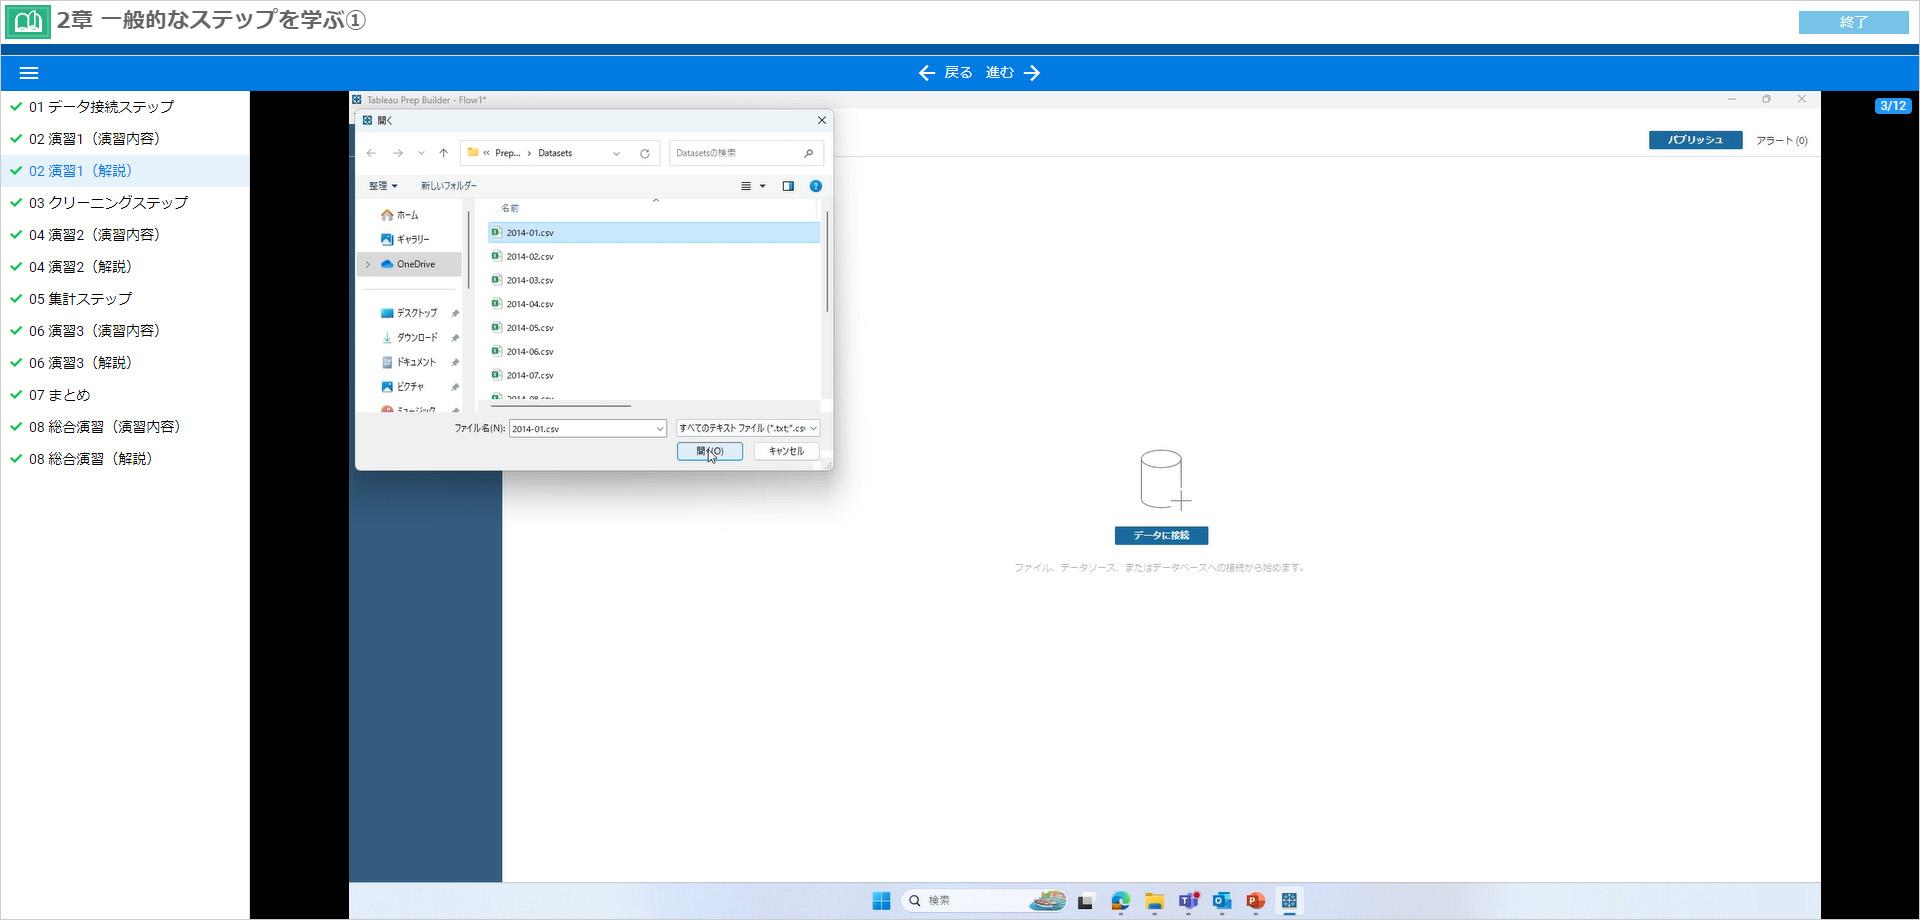This screenshot has height=920, width=1920.
Task: Open the file type filter dropdown
Action: [813, 428]
